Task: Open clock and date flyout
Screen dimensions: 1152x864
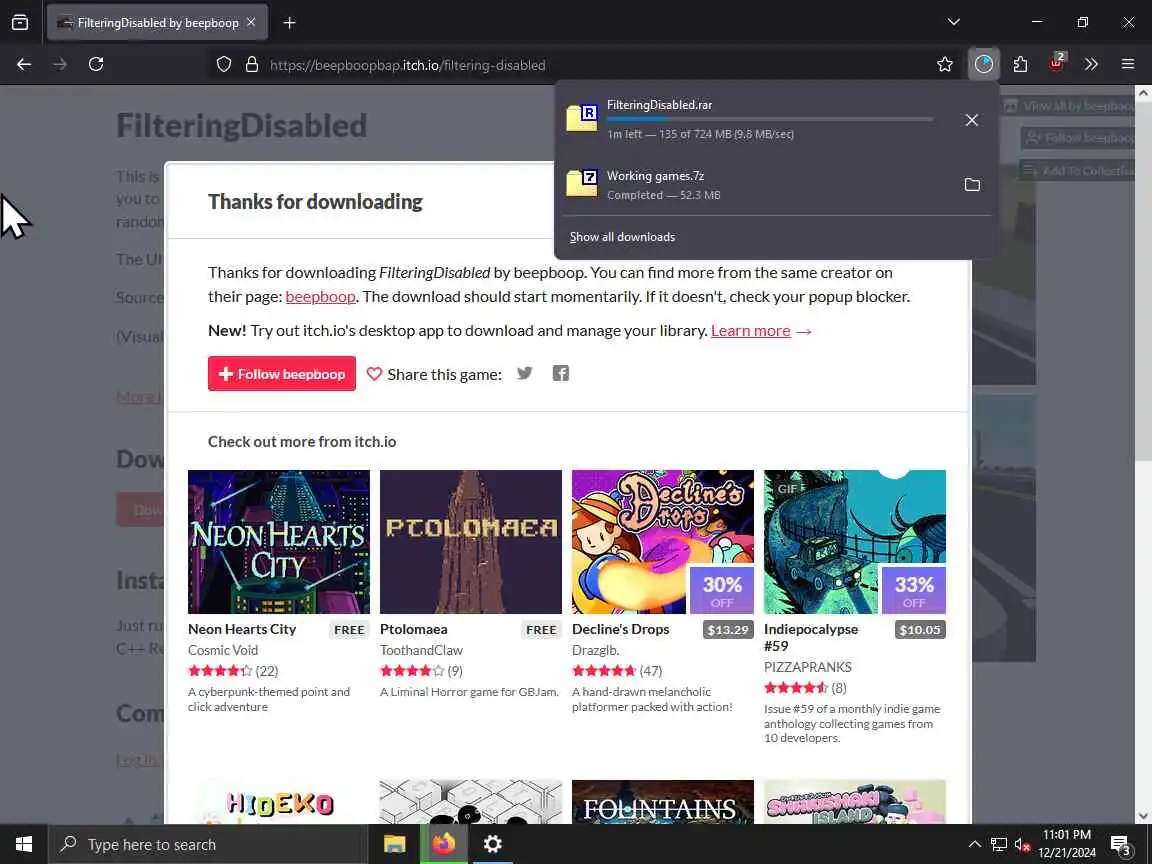Action: 1067,844
